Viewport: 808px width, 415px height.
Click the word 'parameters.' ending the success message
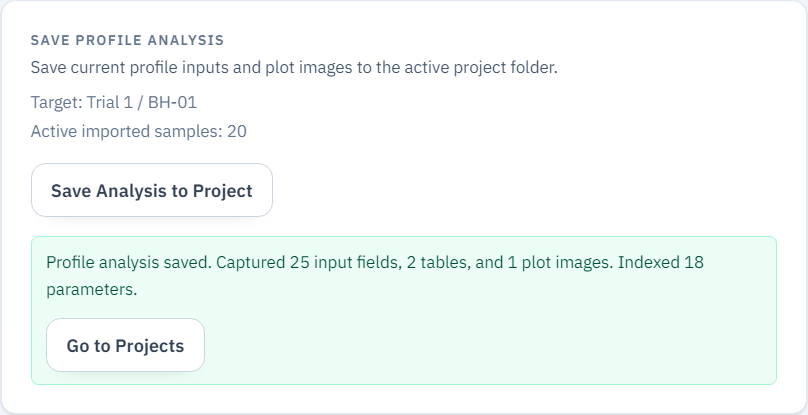(x=91, y=289)
